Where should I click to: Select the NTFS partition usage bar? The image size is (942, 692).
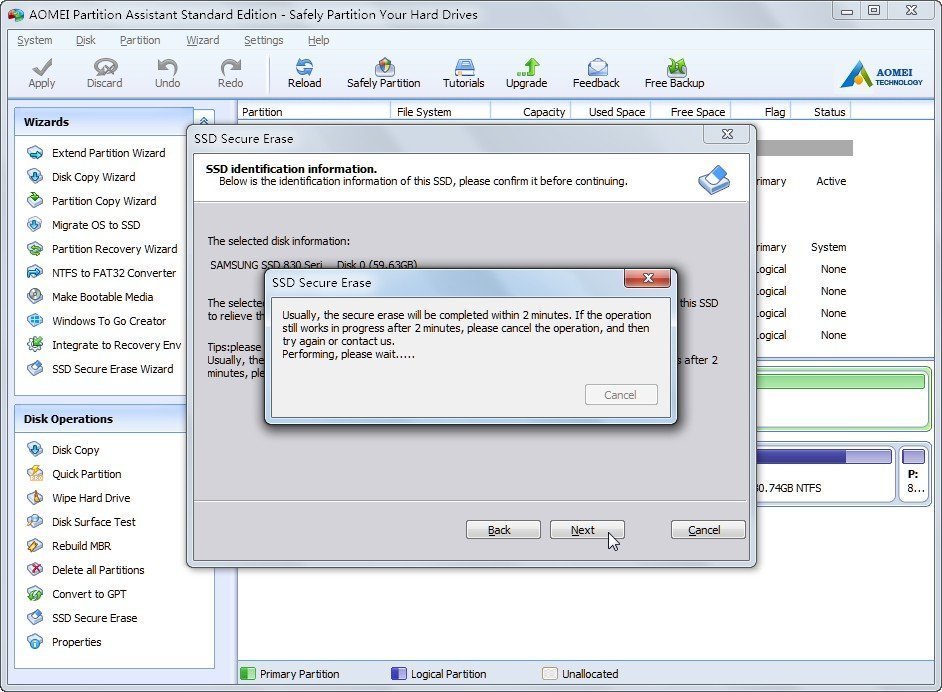click(824, 457)
